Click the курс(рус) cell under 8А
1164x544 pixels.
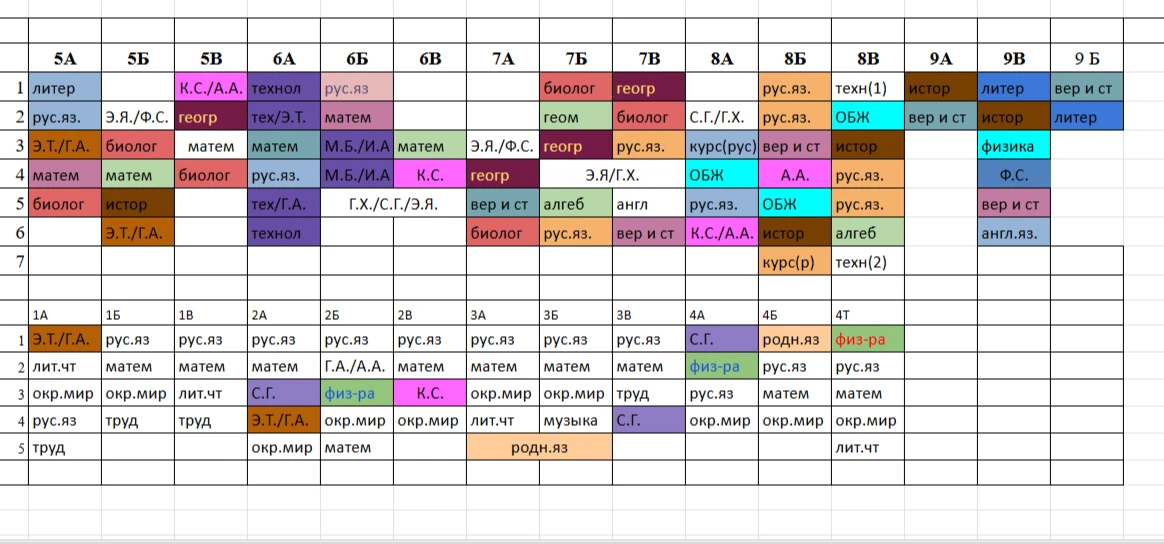[x=722, y=146]
